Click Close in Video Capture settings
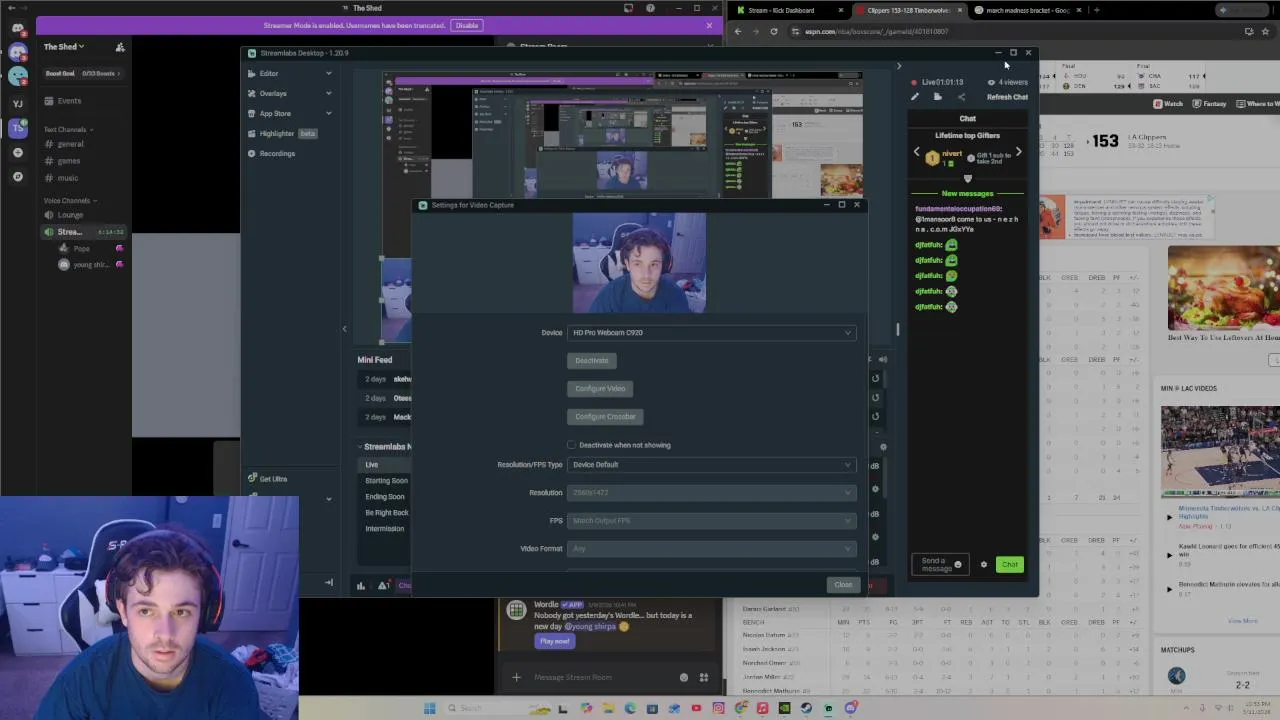Image resolution: width=1280 pixels, height=720 pixels. pos(843,585)
